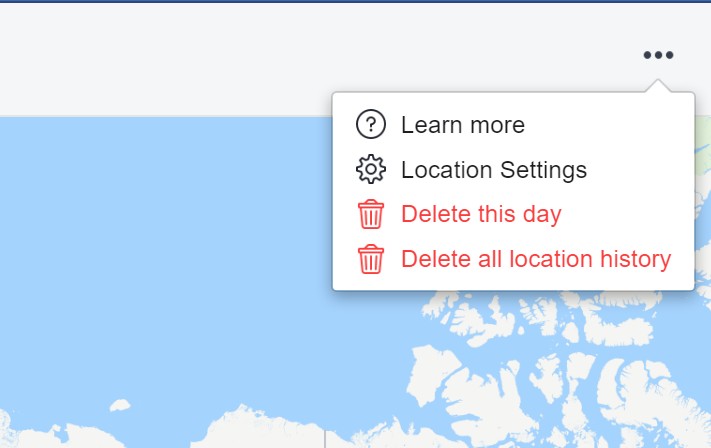Click the trash icon beside Delete this day
This screenshot has height=448, width=711.
tap(371, 214)
